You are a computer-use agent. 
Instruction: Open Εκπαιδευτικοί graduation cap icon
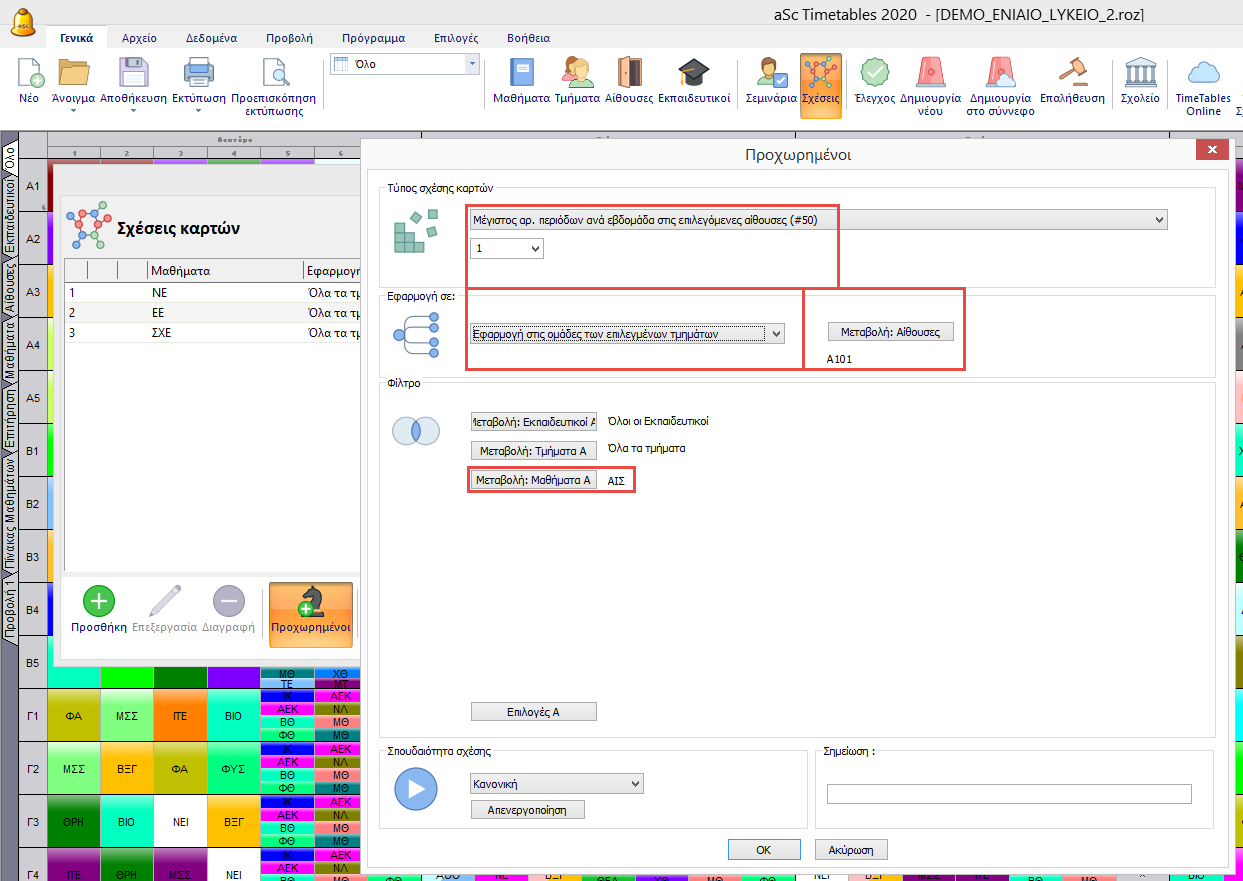click(693, 74)
